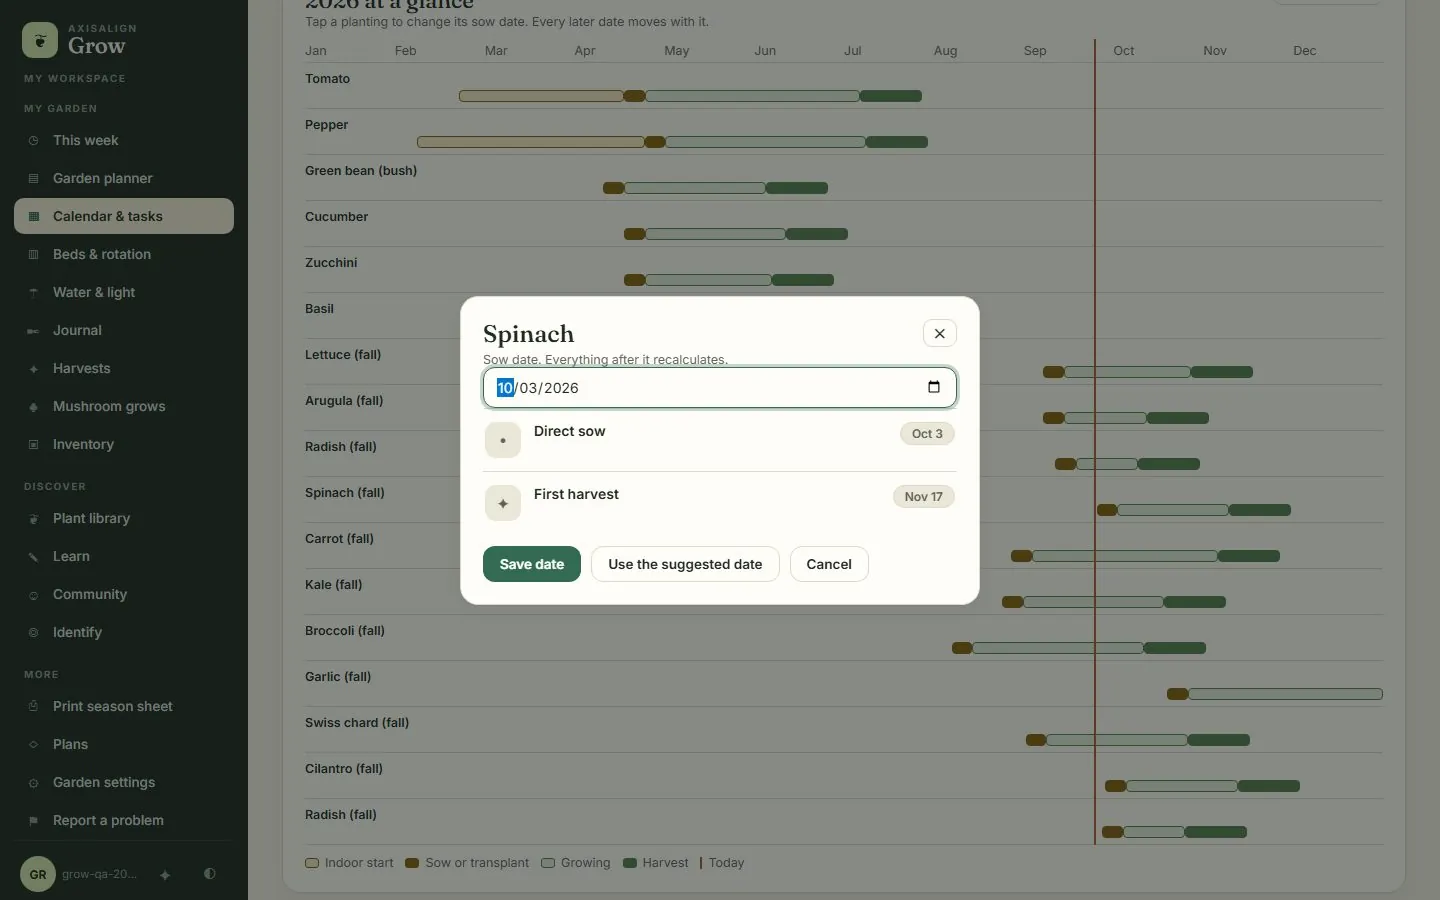
Task: Open Report a problem via its flag icon
Action: pyautogui.click(x=33, y=821)
